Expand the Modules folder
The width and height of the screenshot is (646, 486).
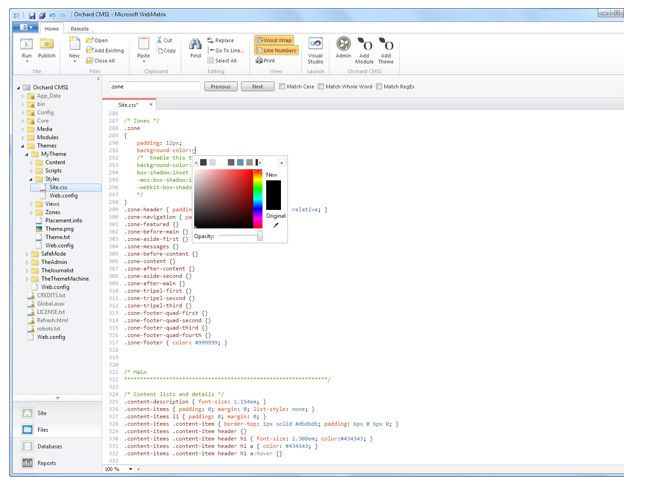click(23, 137)
